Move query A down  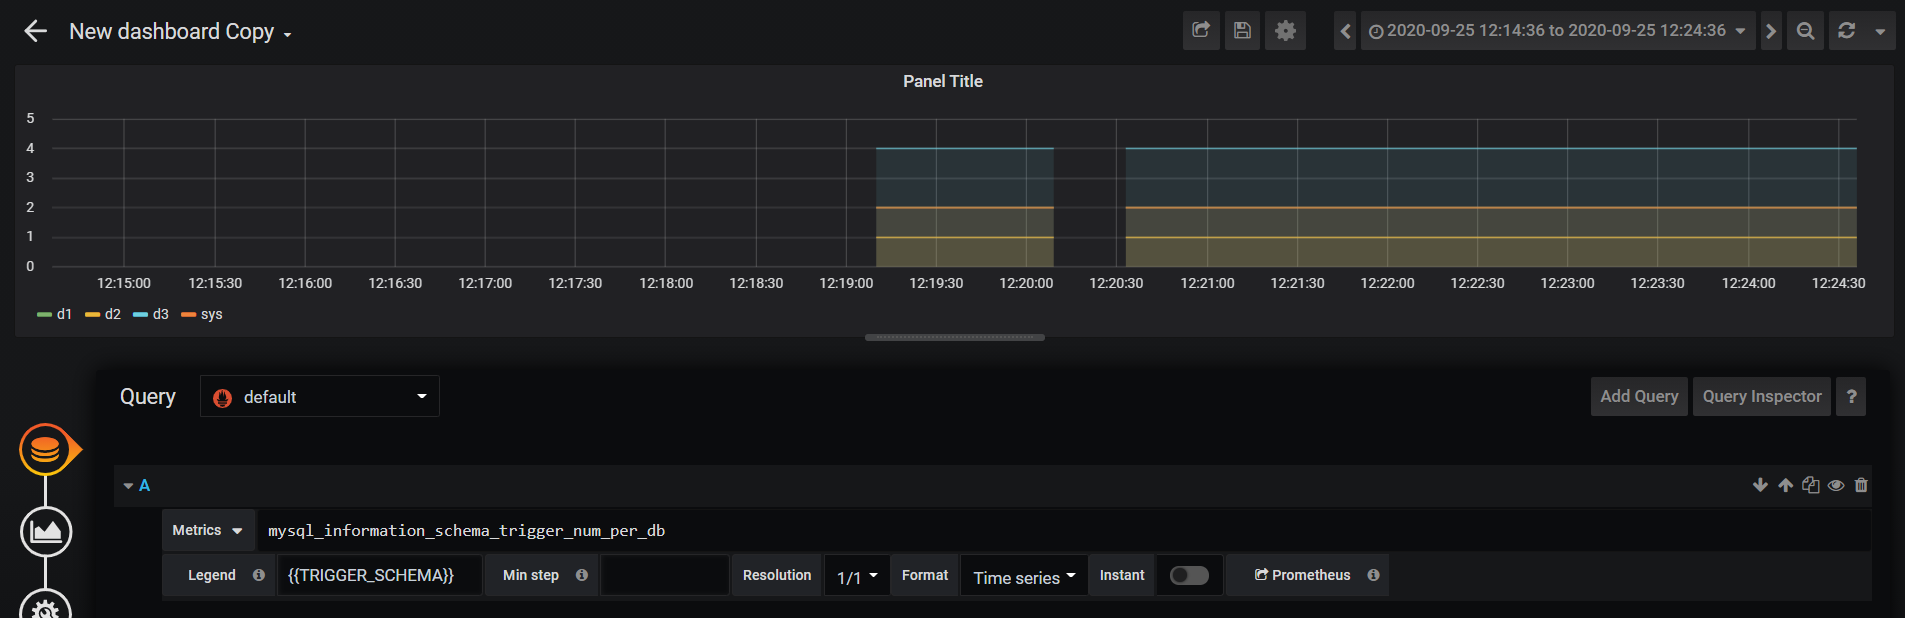(1760, 485)
